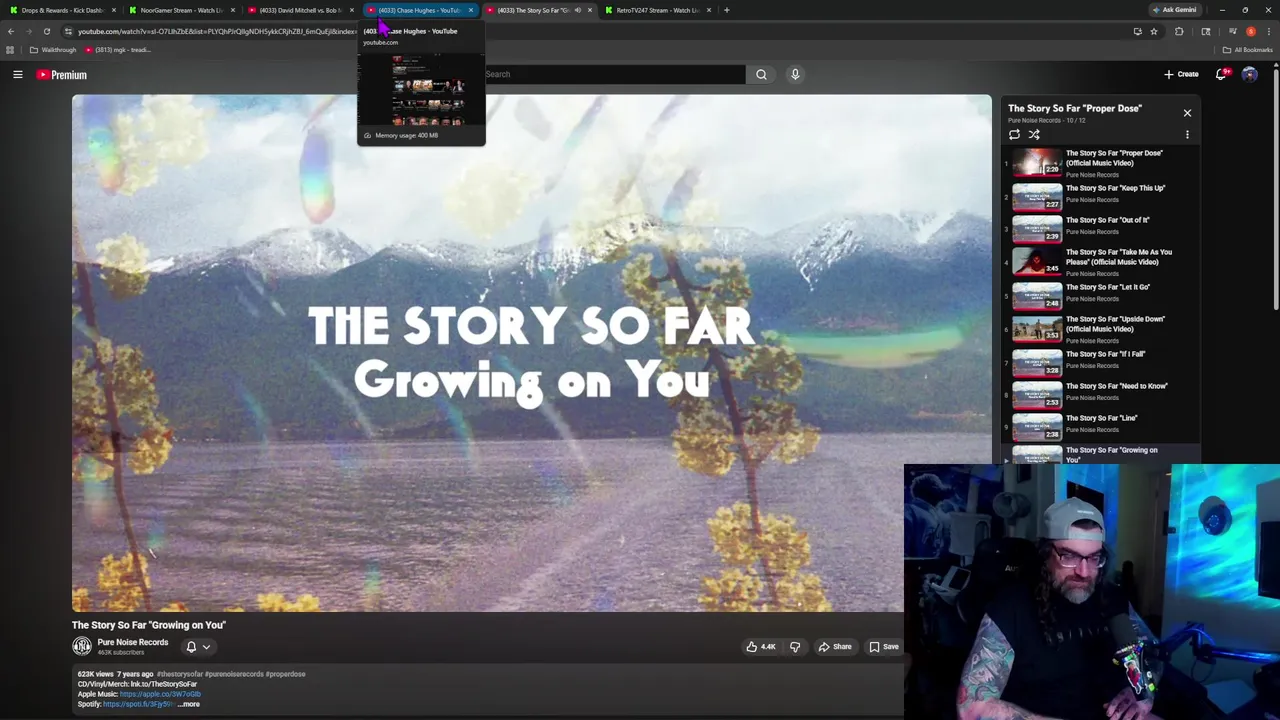Image resolution: width=1280 pixels, height=720 pixels.
Task: Click the #properdose hashtag
Action: click(285, 674)
